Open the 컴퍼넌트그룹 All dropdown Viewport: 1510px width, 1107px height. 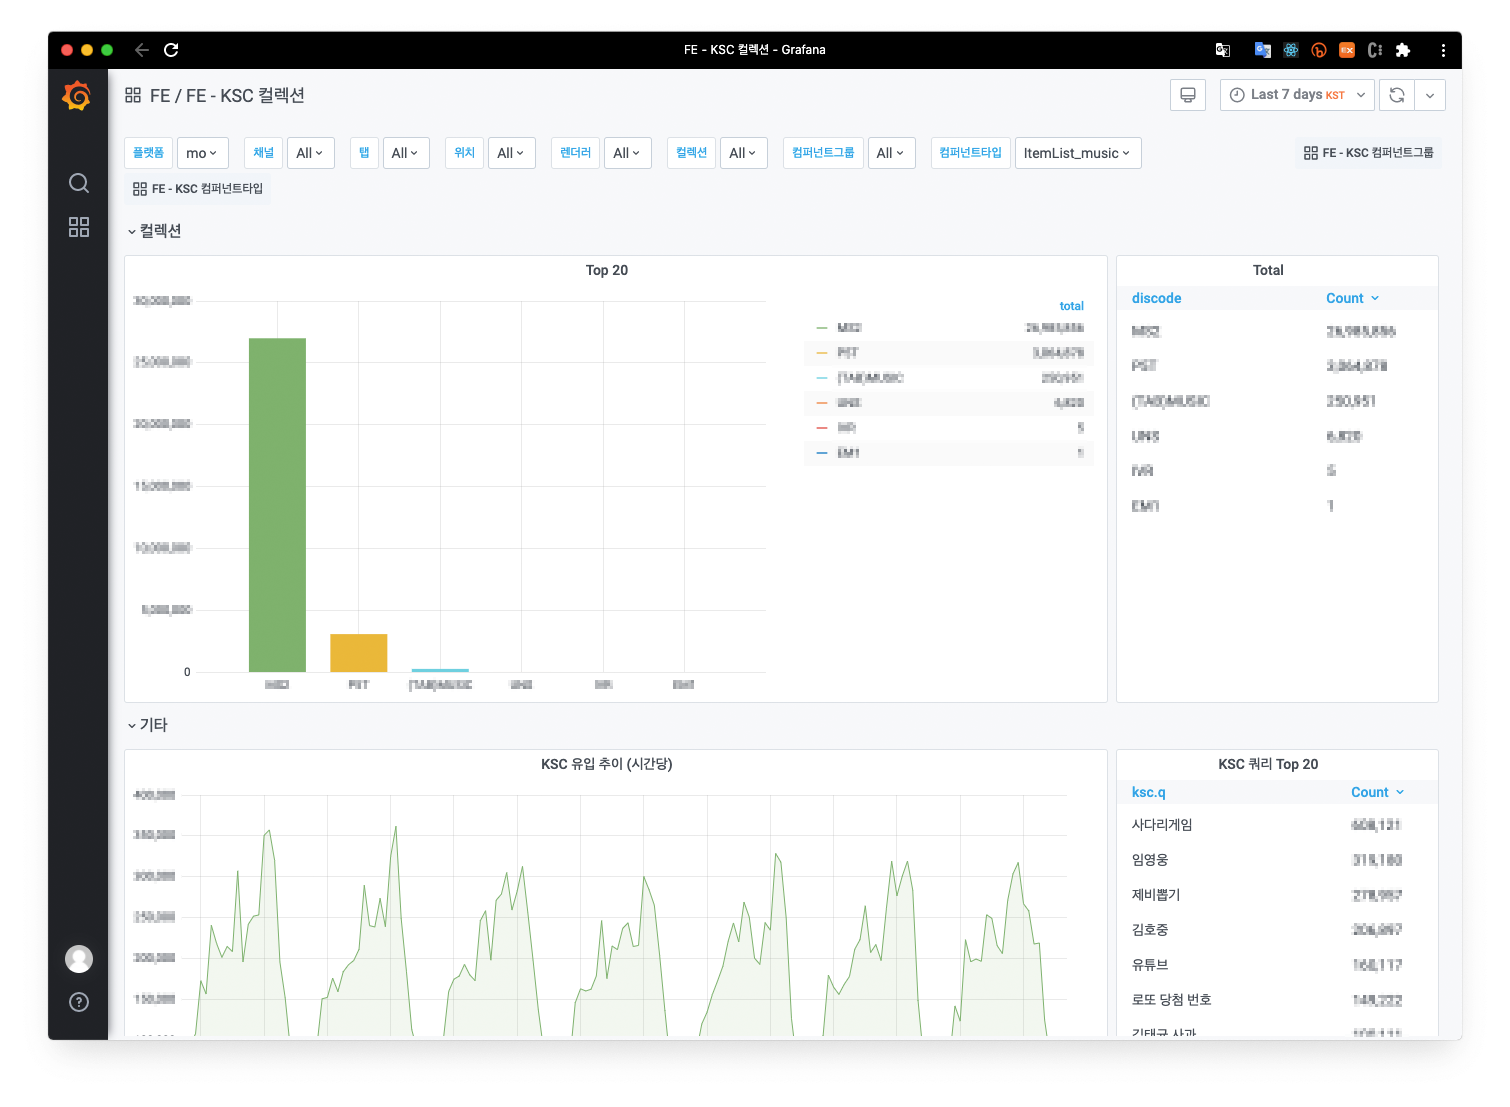click(x=891, y=153)
